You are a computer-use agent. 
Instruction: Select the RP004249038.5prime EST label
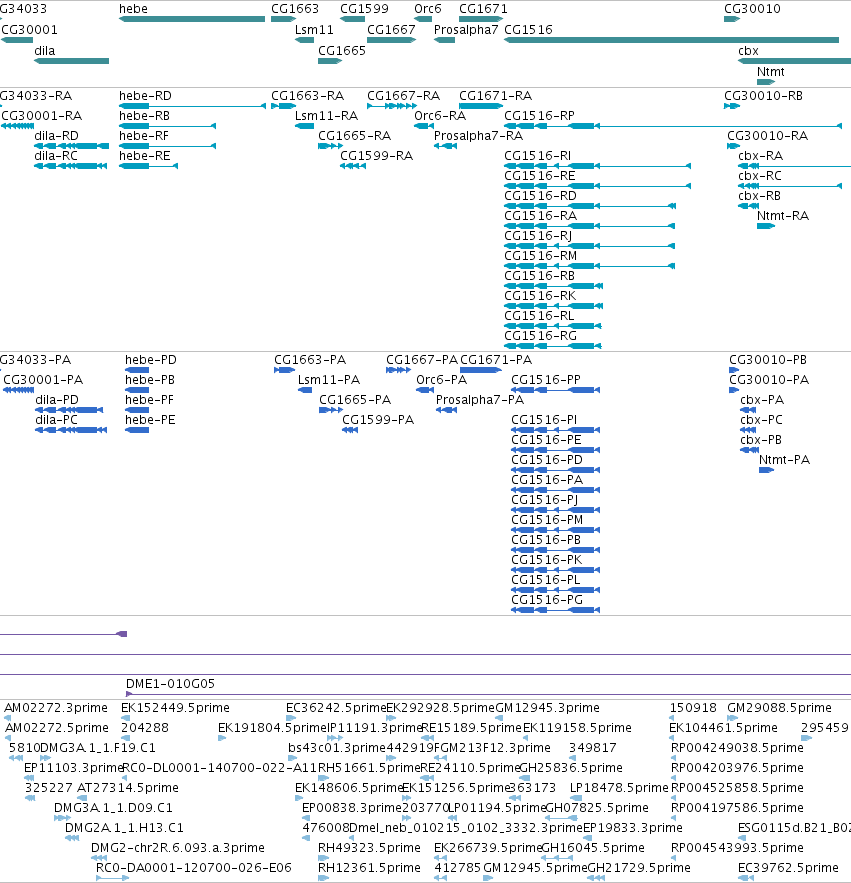tap(737, 748)
